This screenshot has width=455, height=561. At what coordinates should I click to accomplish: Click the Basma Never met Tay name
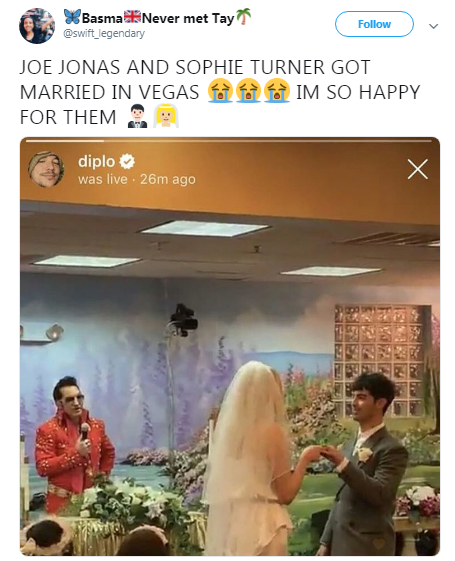(157, 18)
